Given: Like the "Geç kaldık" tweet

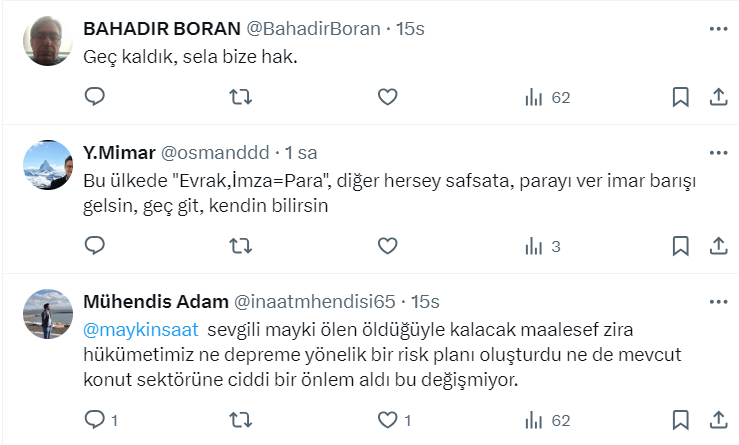Looking at the screenshot, I should 387,97.
